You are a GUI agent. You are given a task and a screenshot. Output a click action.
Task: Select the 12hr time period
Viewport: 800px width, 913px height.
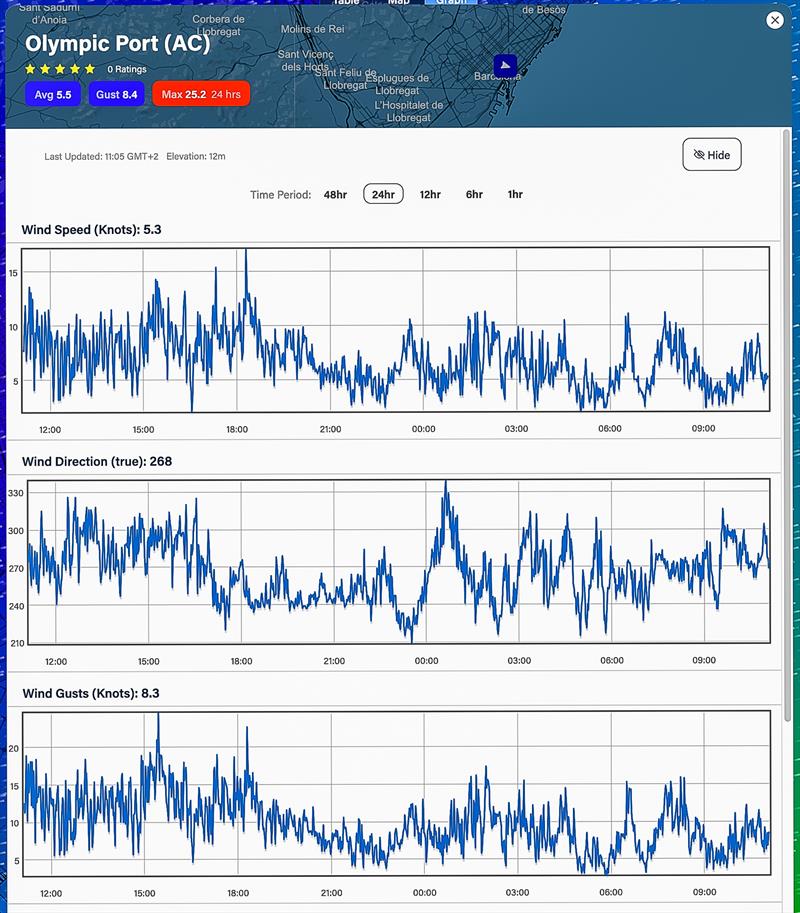click(x=430, y=194)
